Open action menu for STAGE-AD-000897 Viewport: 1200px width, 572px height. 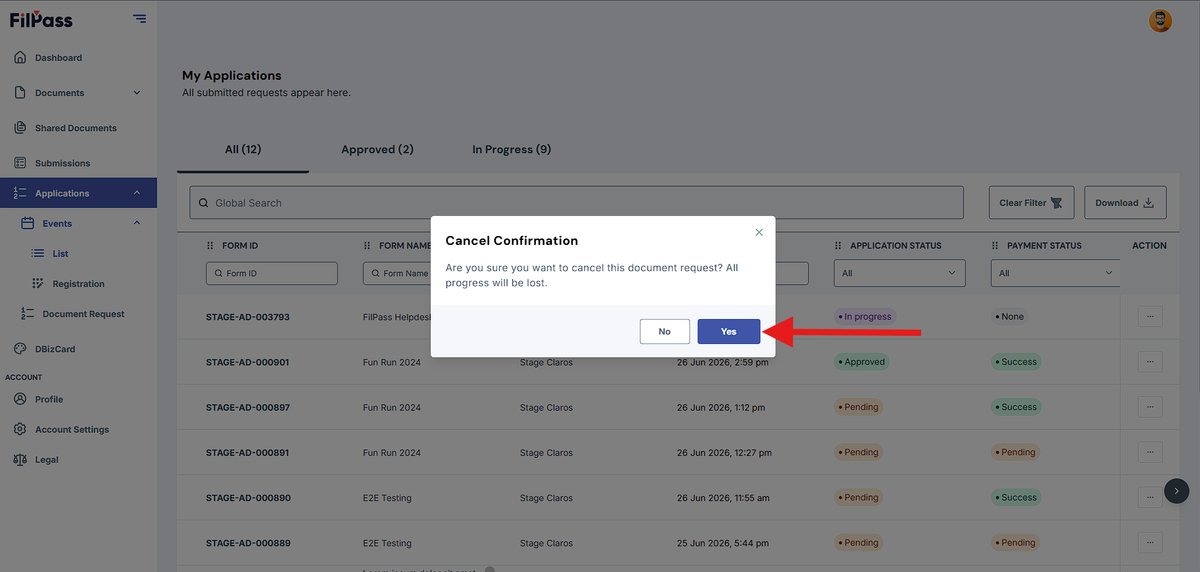[1150, 407]
